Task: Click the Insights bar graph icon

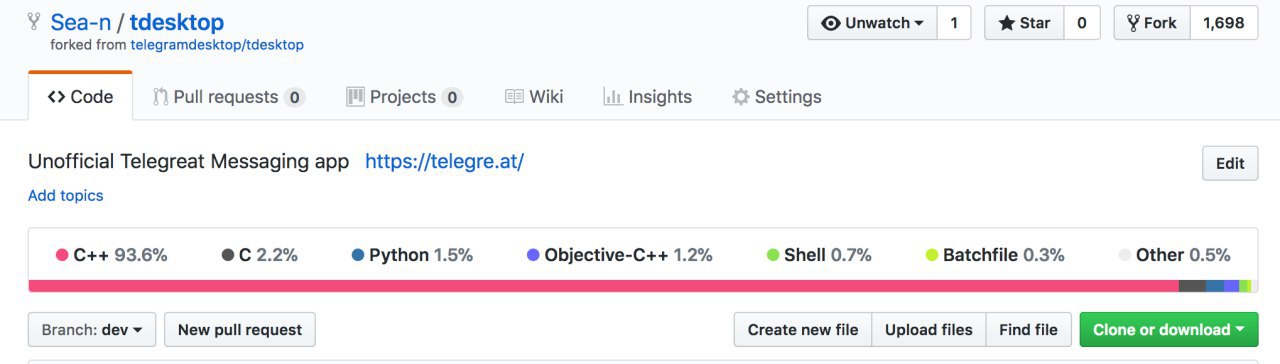Action: (x=612, y=97)
